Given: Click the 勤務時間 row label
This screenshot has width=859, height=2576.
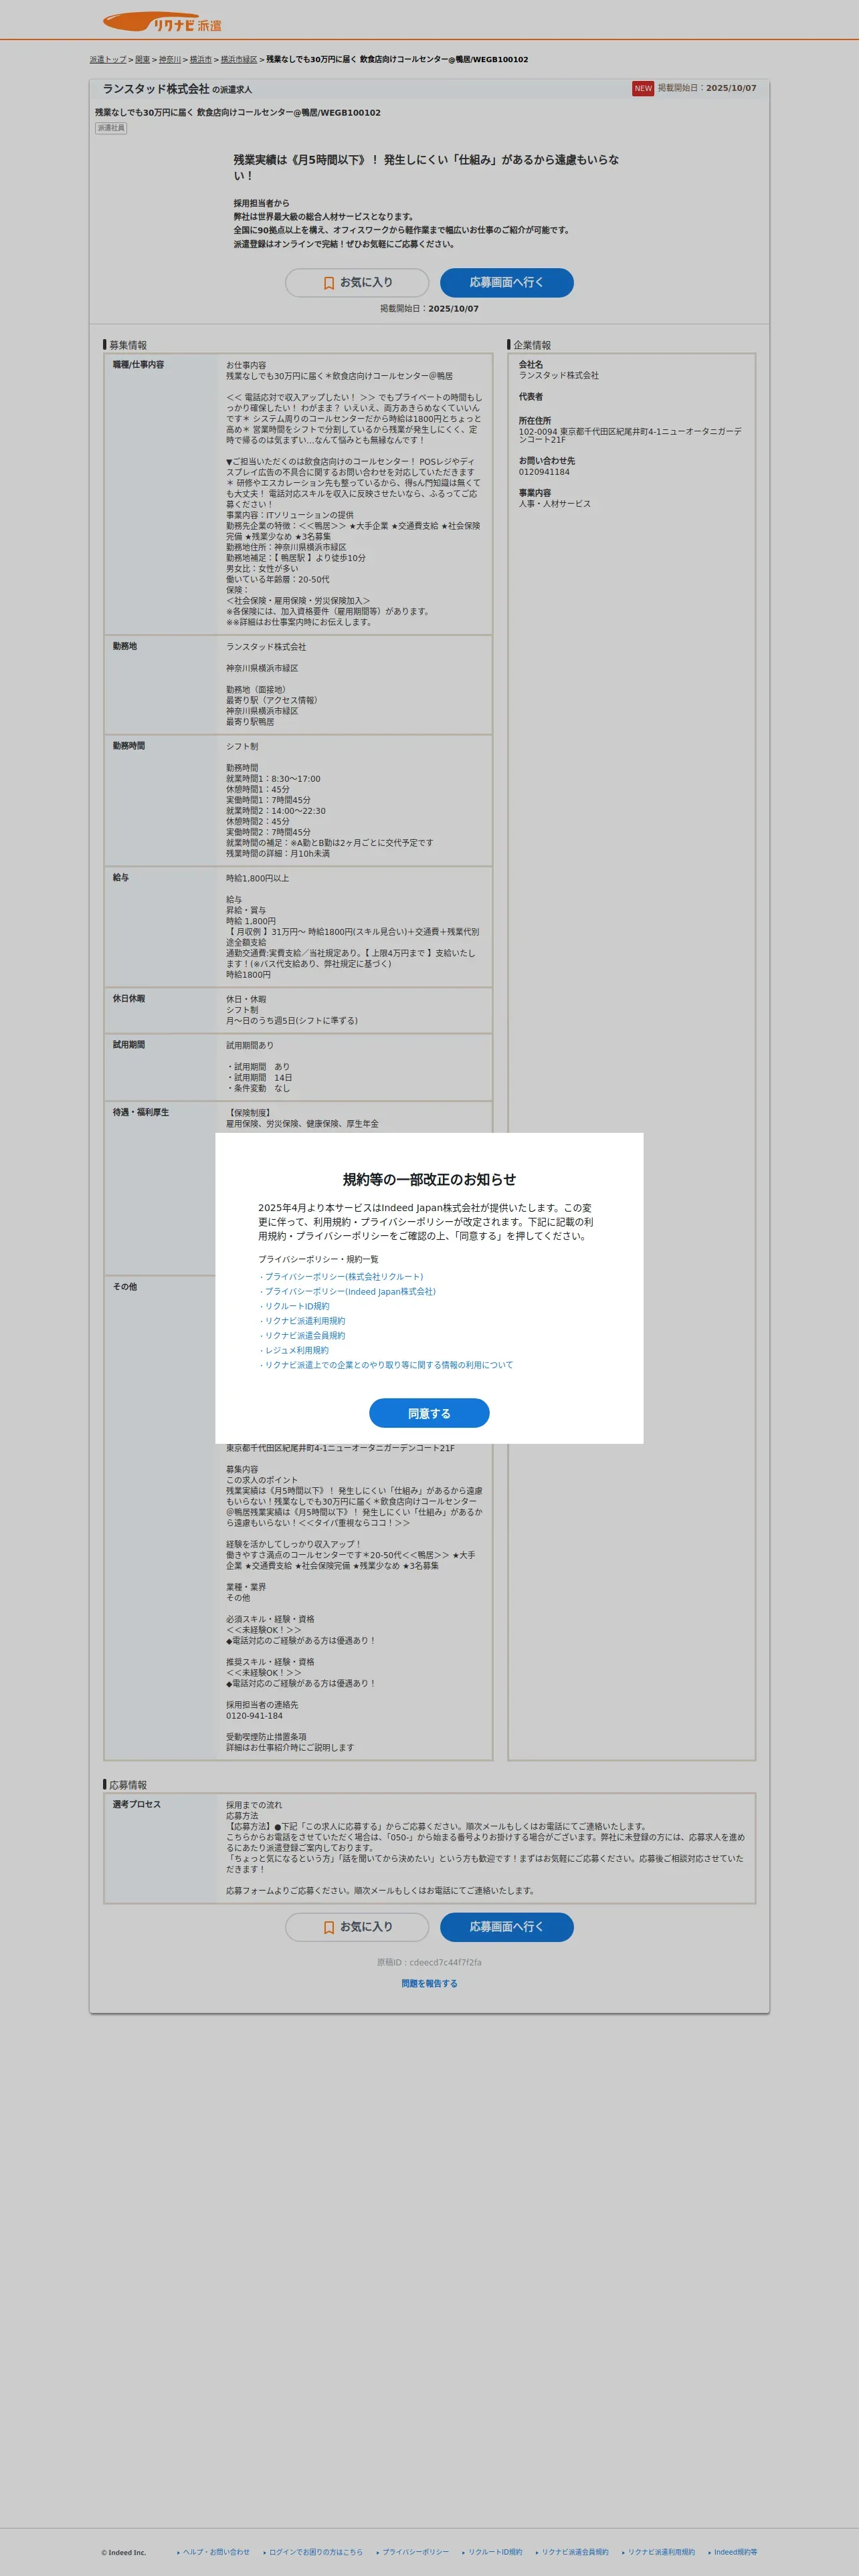Looking at the screenshot, I should pos(129,746).
